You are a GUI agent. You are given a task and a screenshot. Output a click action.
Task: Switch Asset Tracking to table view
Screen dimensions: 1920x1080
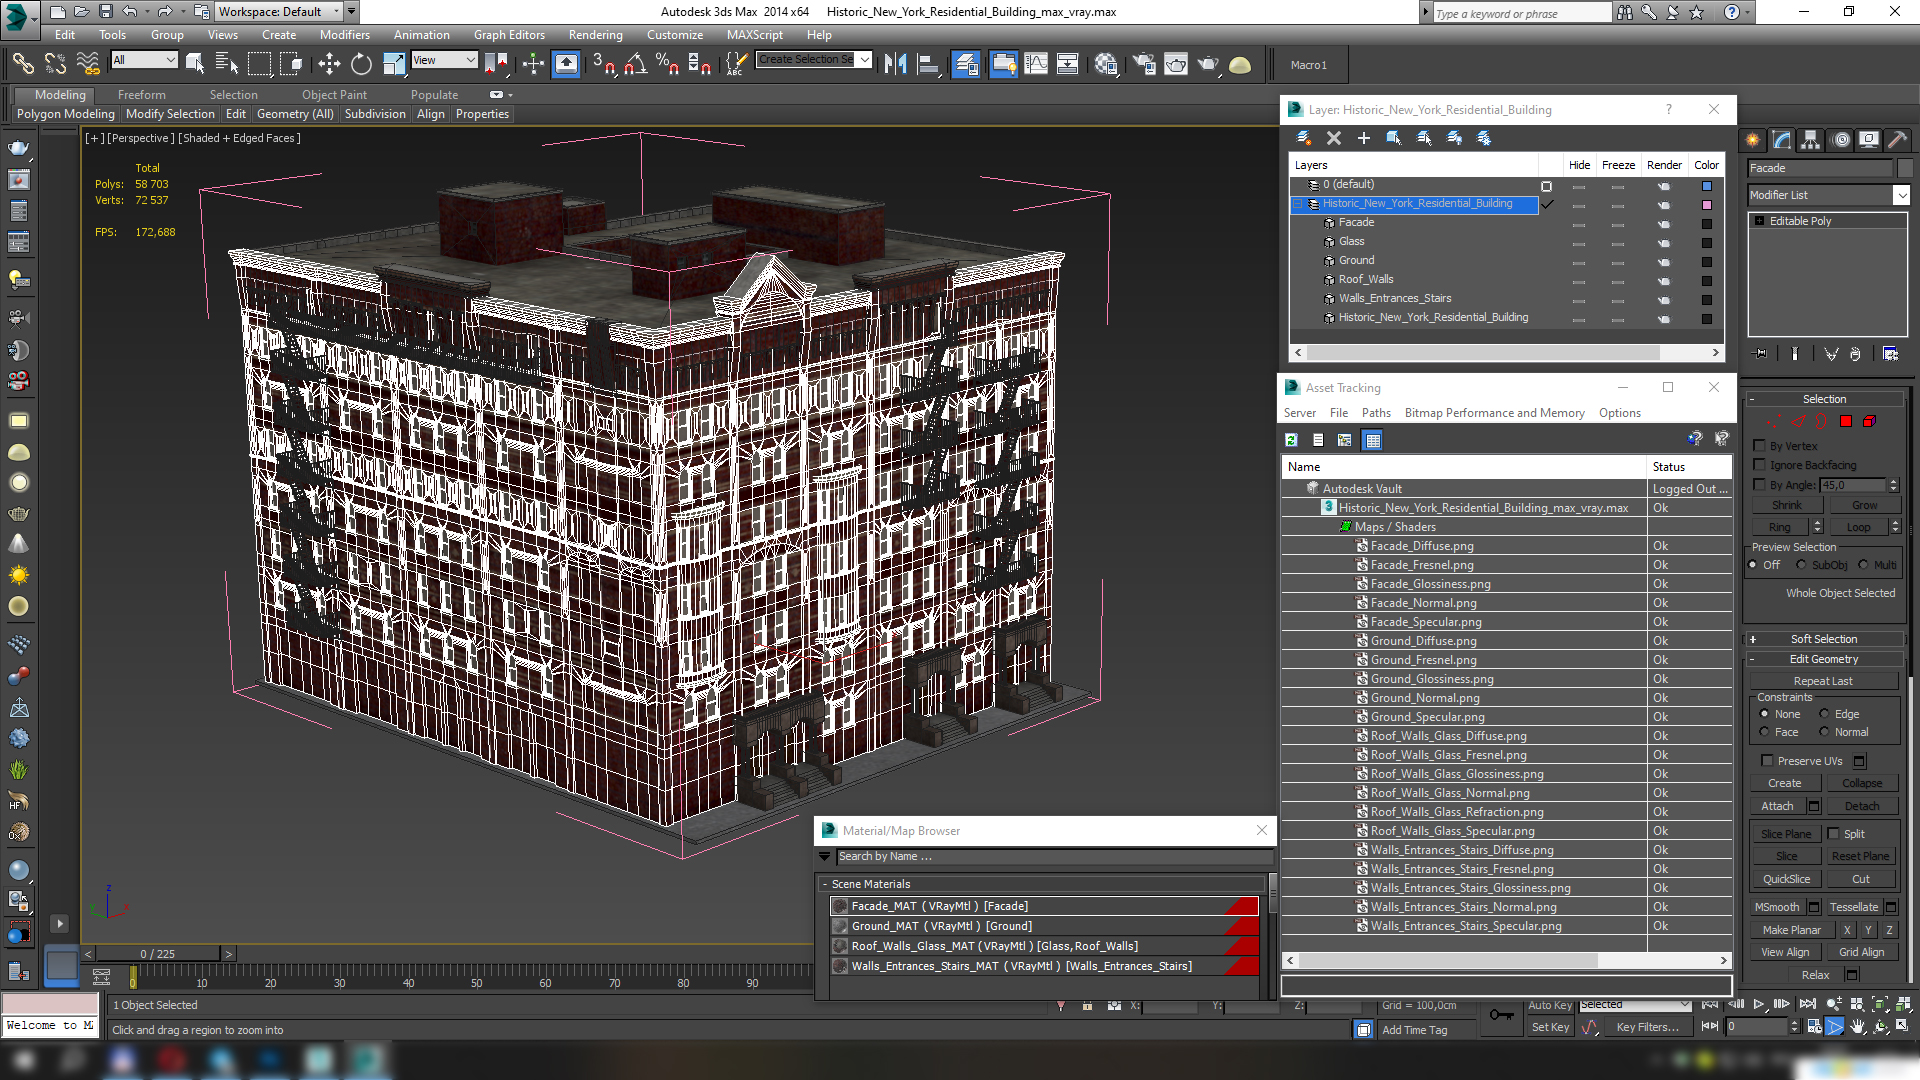coord(1372,440)
